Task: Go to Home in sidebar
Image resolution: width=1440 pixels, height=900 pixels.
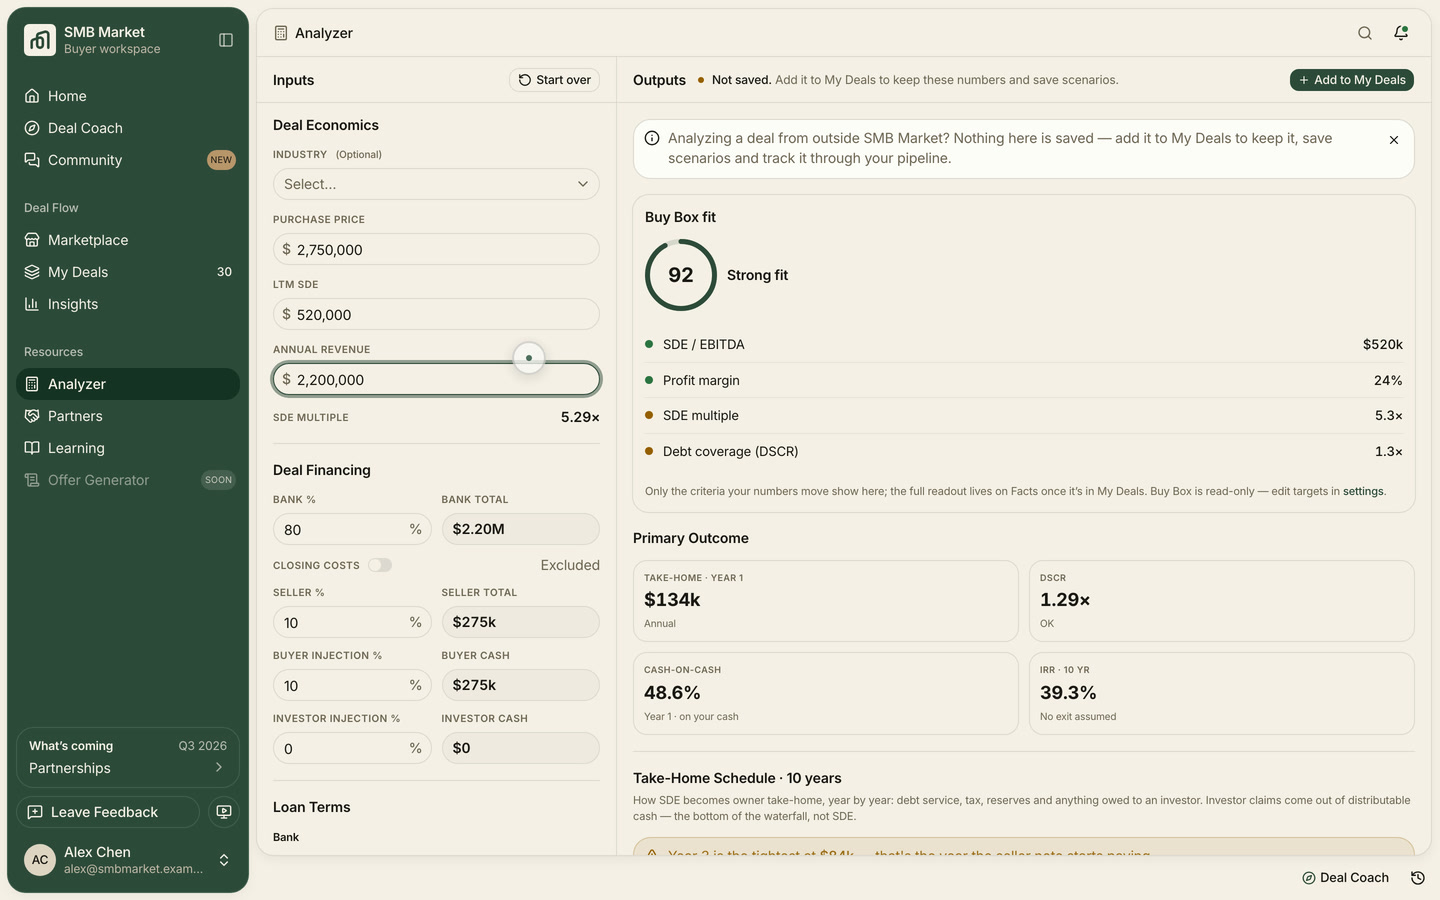Action: pyautogui.click(x=128, y=96)
